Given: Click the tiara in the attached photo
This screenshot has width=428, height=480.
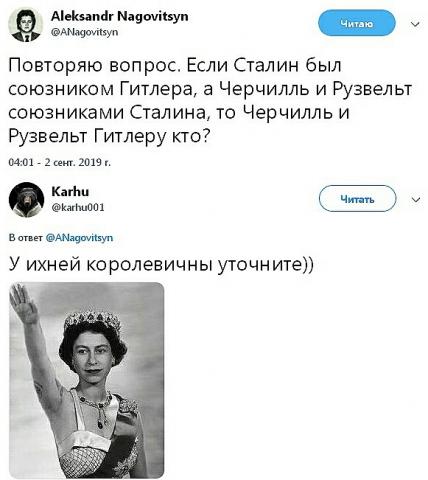Looking at the screenshot, I should point(92,320).
